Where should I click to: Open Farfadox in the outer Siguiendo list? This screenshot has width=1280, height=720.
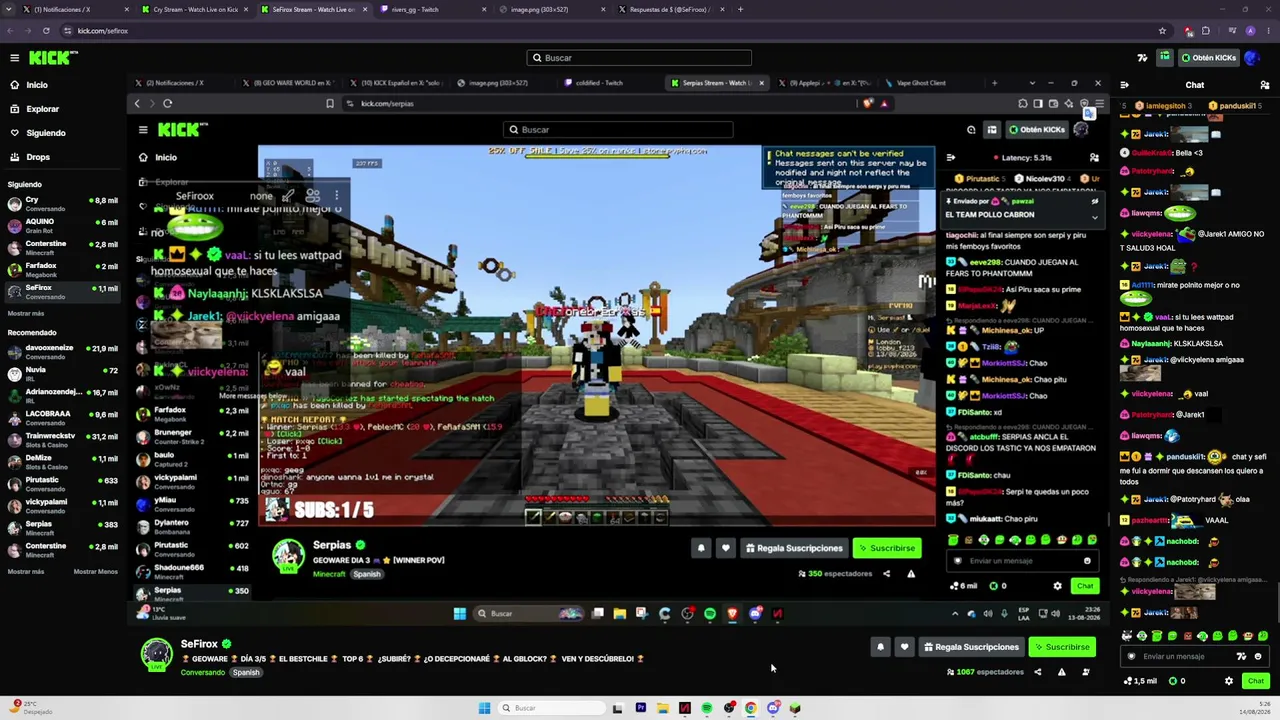tap(63, 270)
